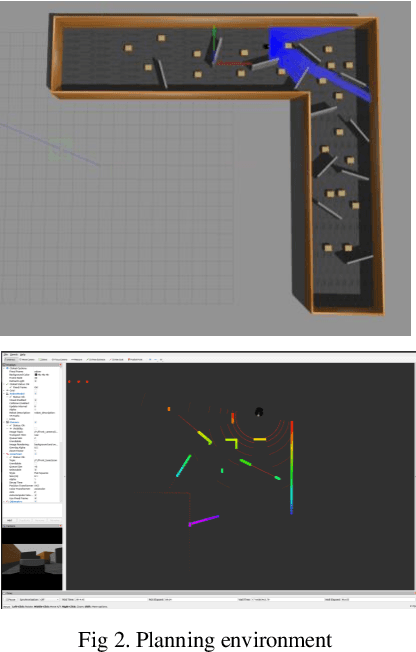Screen dimensions: 416x652
Task: Expand the Visibility node under Camera
Action: pyautogui.click(x=7, y=428)
